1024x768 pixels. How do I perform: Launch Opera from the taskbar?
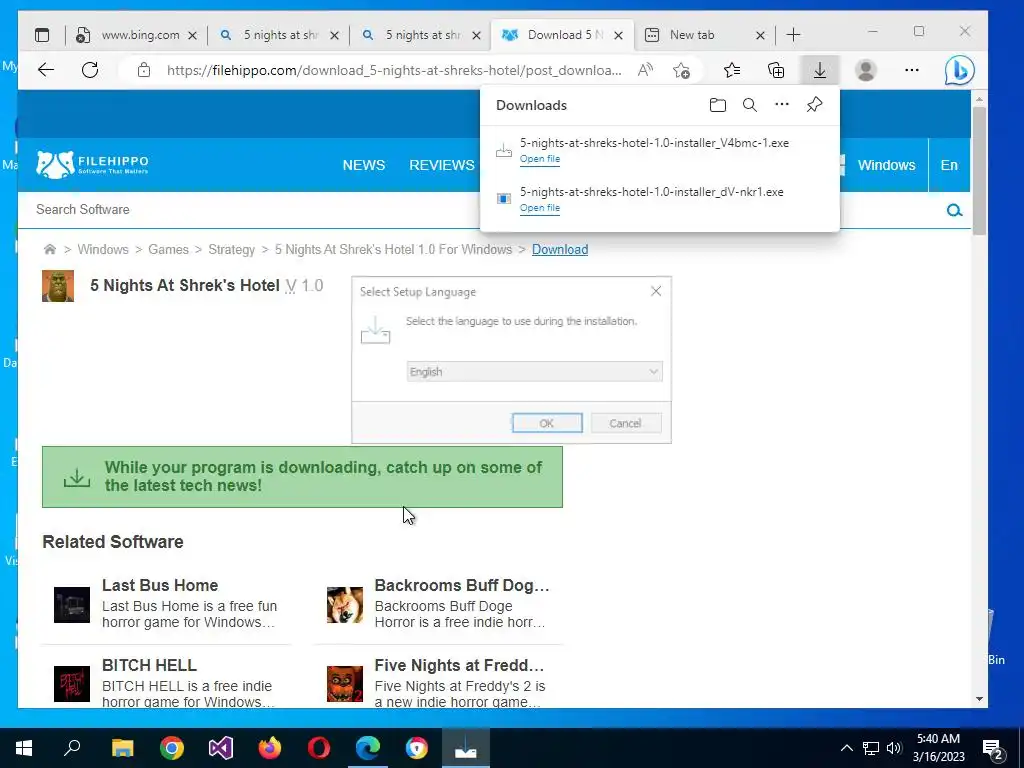[x=319, y=748]
